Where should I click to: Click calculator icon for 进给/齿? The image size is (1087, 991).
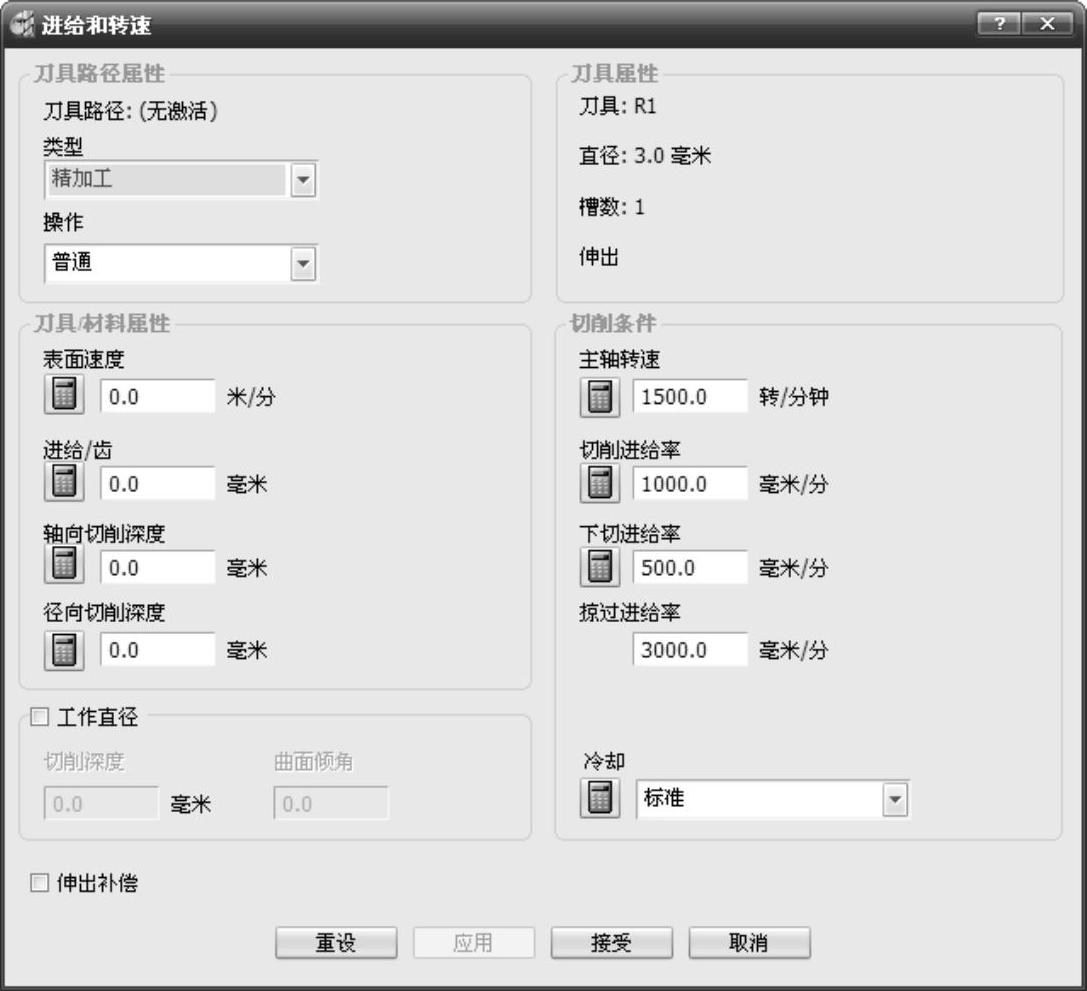pyautogui.click(x=64, y=482)
